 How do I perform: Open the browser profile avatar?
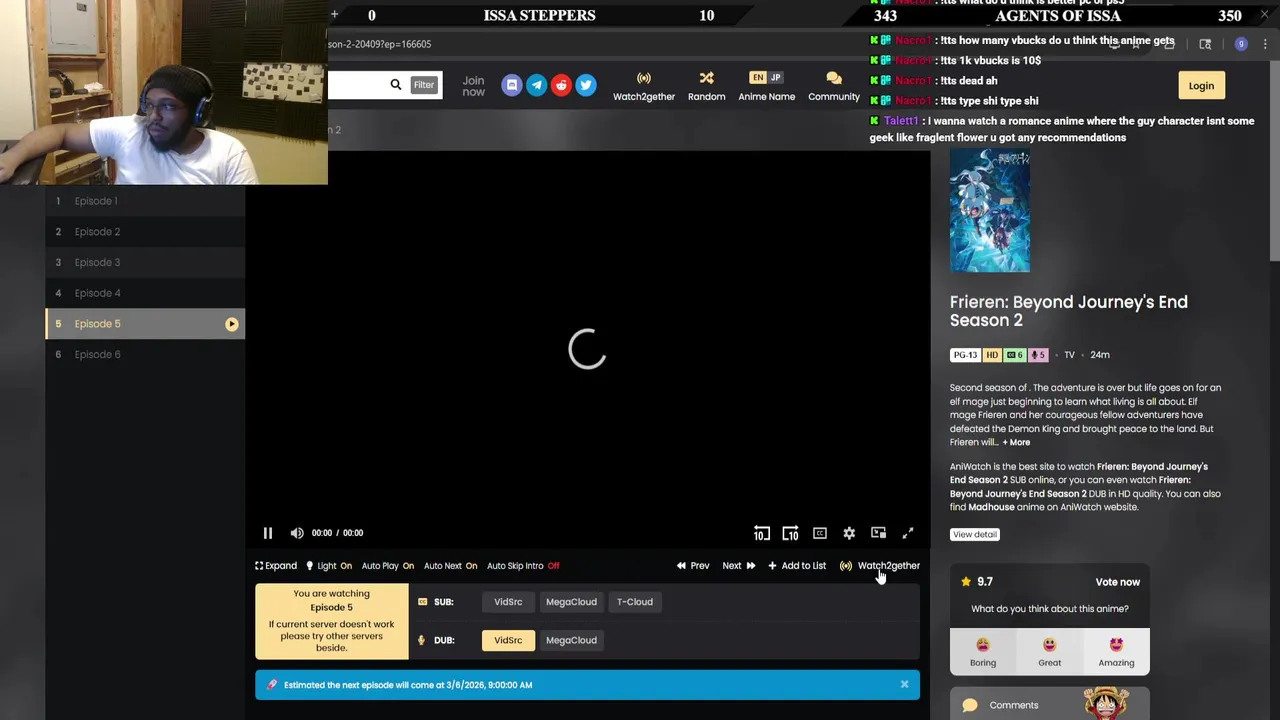(x=1241, y=44)
